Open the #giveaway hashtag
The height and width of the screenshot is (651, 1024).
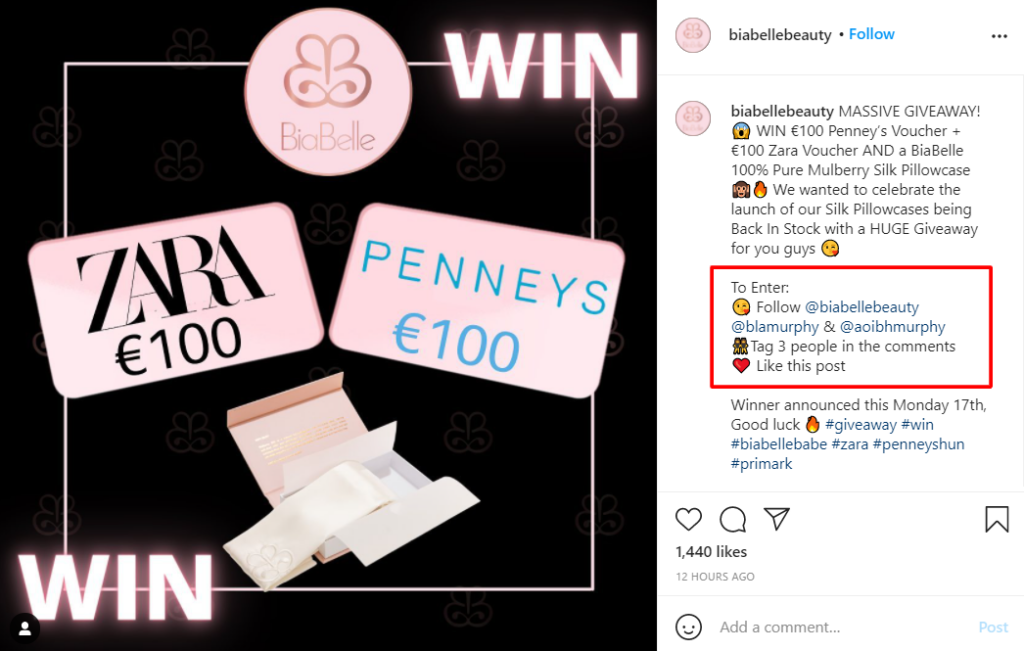coord(861,424)
